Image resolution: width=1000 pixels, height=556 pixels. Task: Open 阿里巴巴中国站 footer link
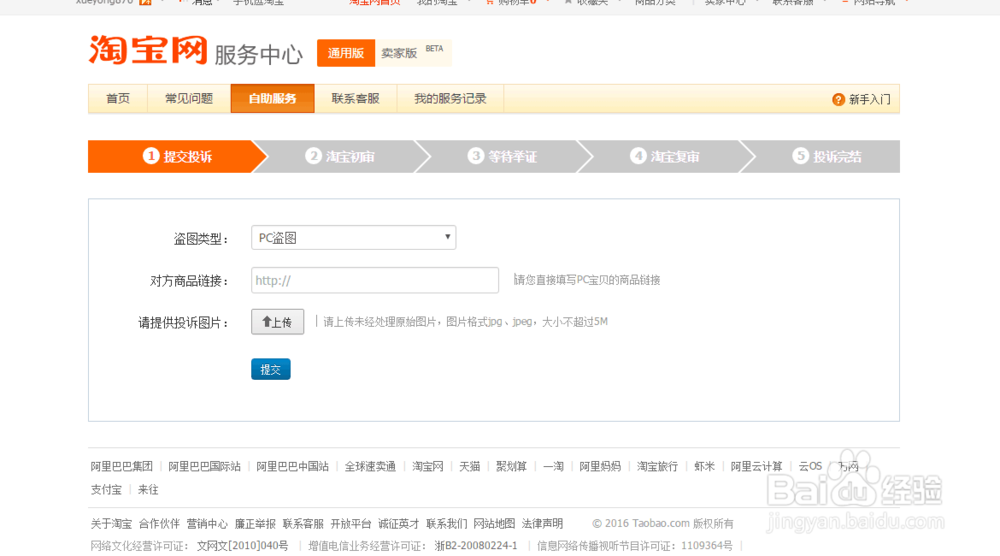293,467
